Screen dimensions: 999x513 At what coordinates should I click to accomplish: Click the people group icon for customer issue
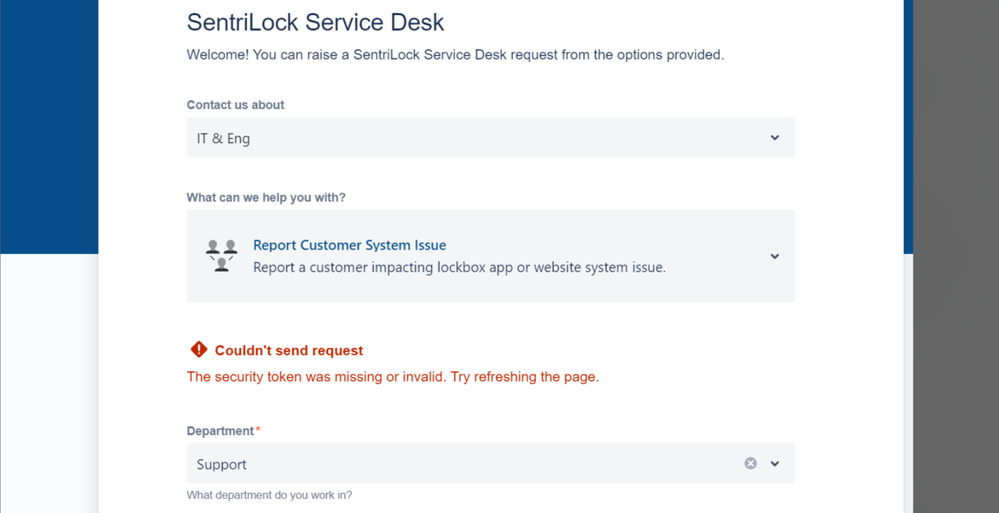click(221, 256)
